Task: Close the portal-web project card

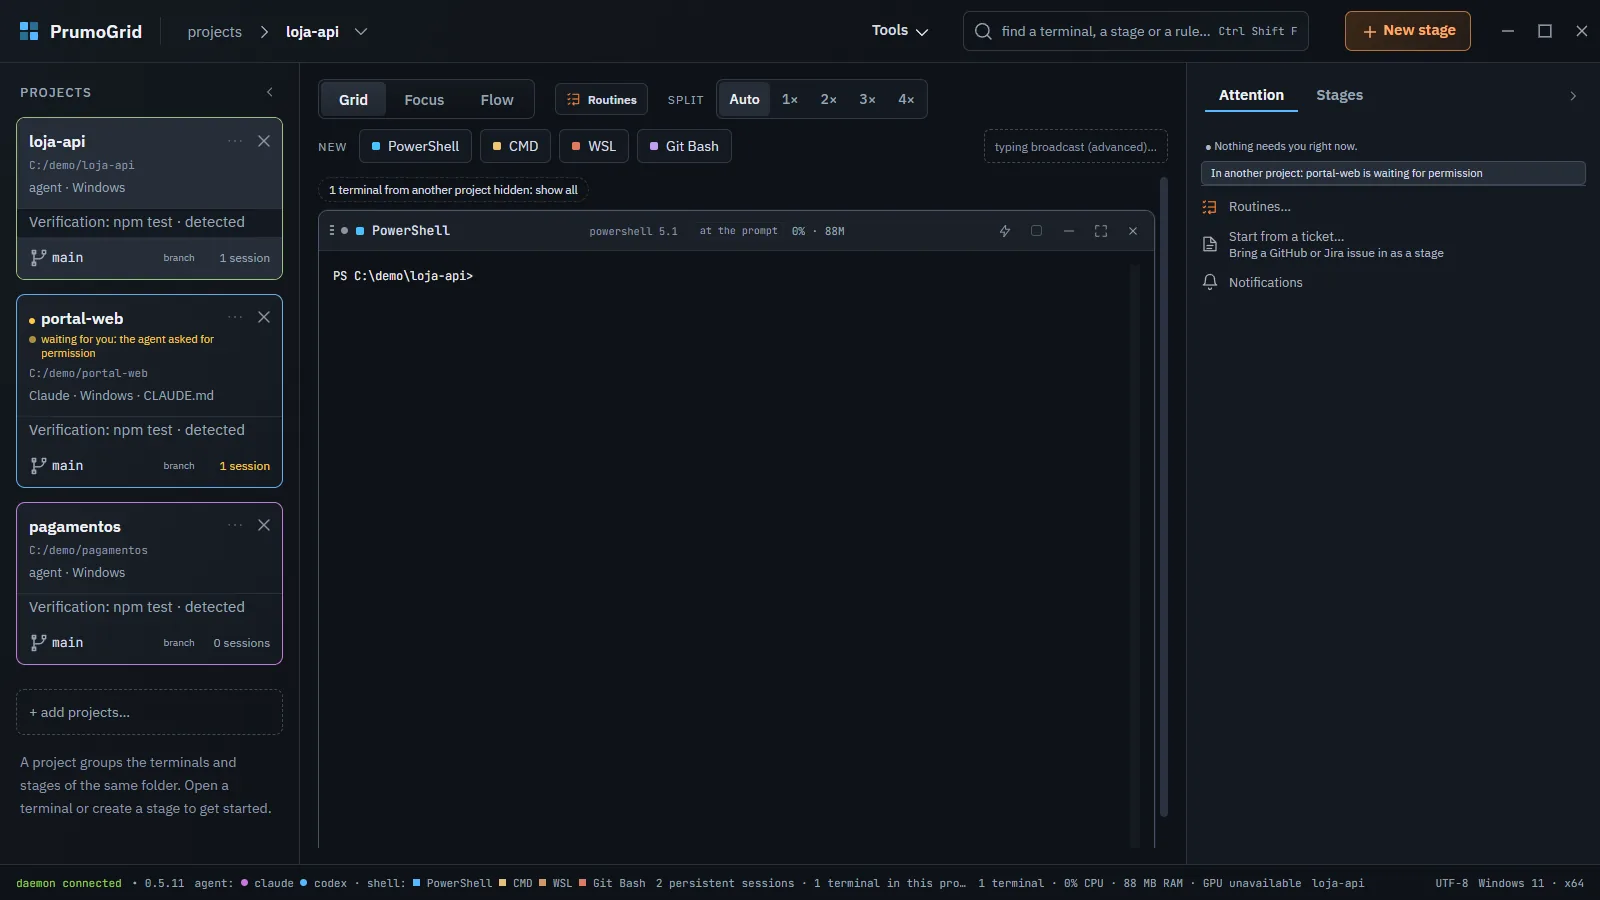Action: coord(264,317)
